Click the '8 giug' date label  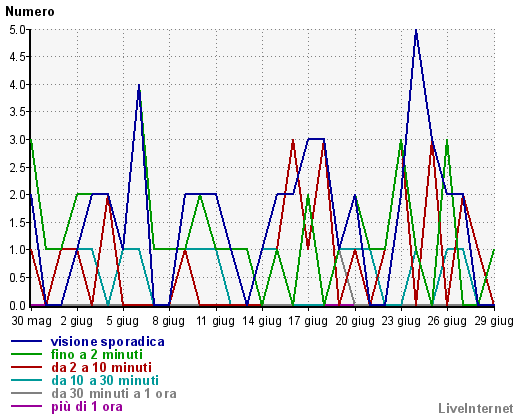coord(169,321)
